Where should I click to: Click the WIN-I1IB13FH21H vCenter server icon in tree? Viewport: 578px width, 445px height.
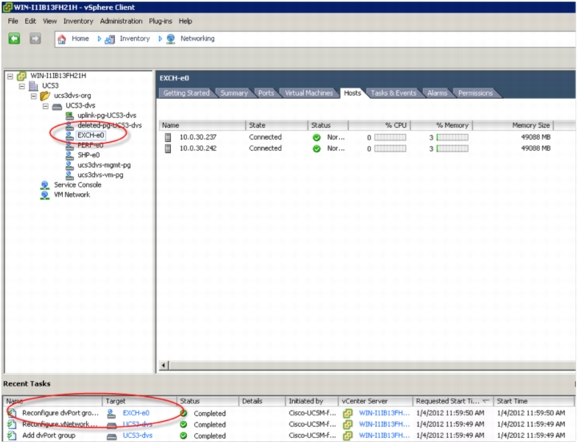[22, 76]
